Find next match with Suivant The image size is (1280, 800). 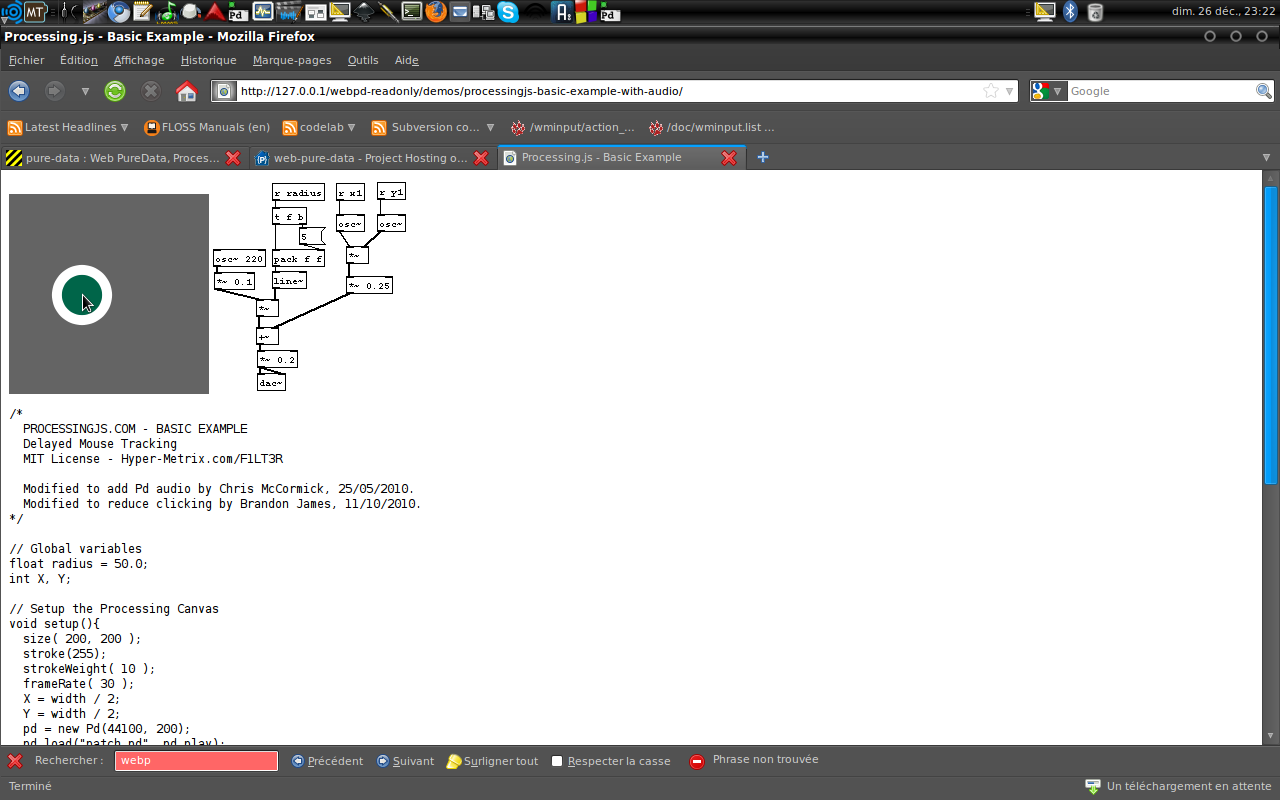[405, 761]
